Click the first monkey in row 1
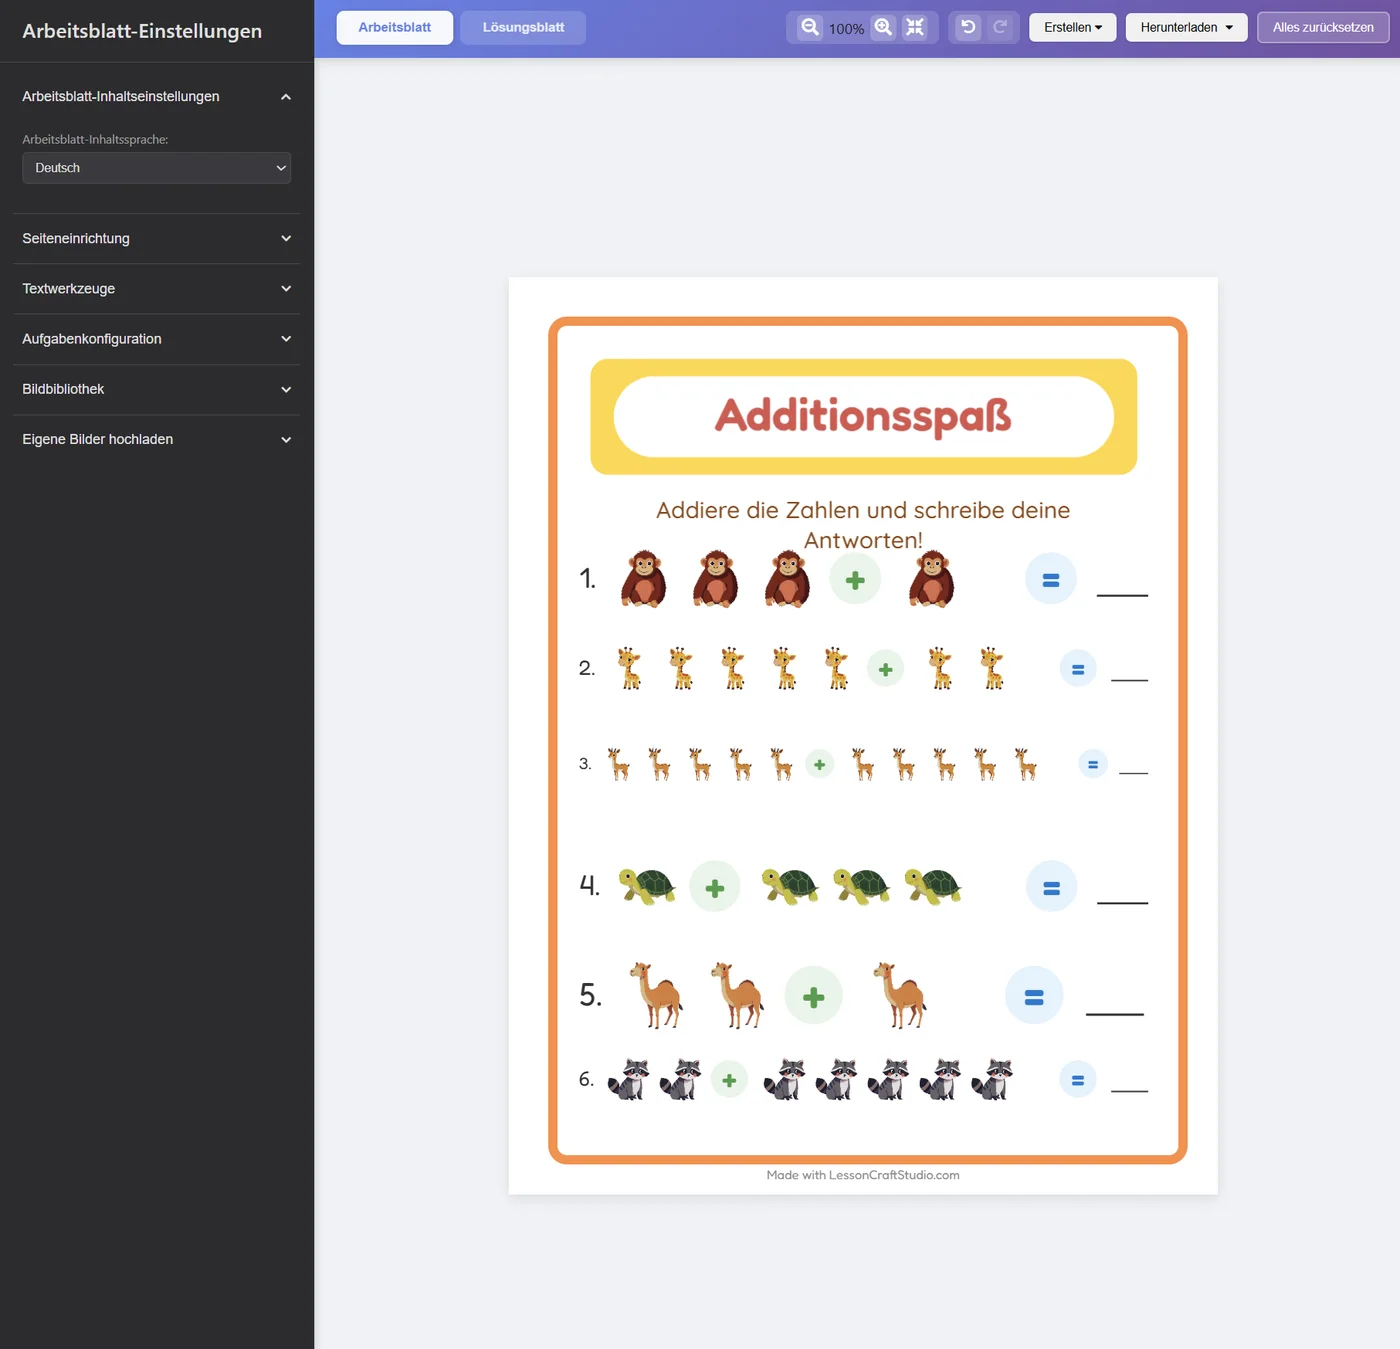This screenshot has width=1400, height=1349. (x=644, y=579)
